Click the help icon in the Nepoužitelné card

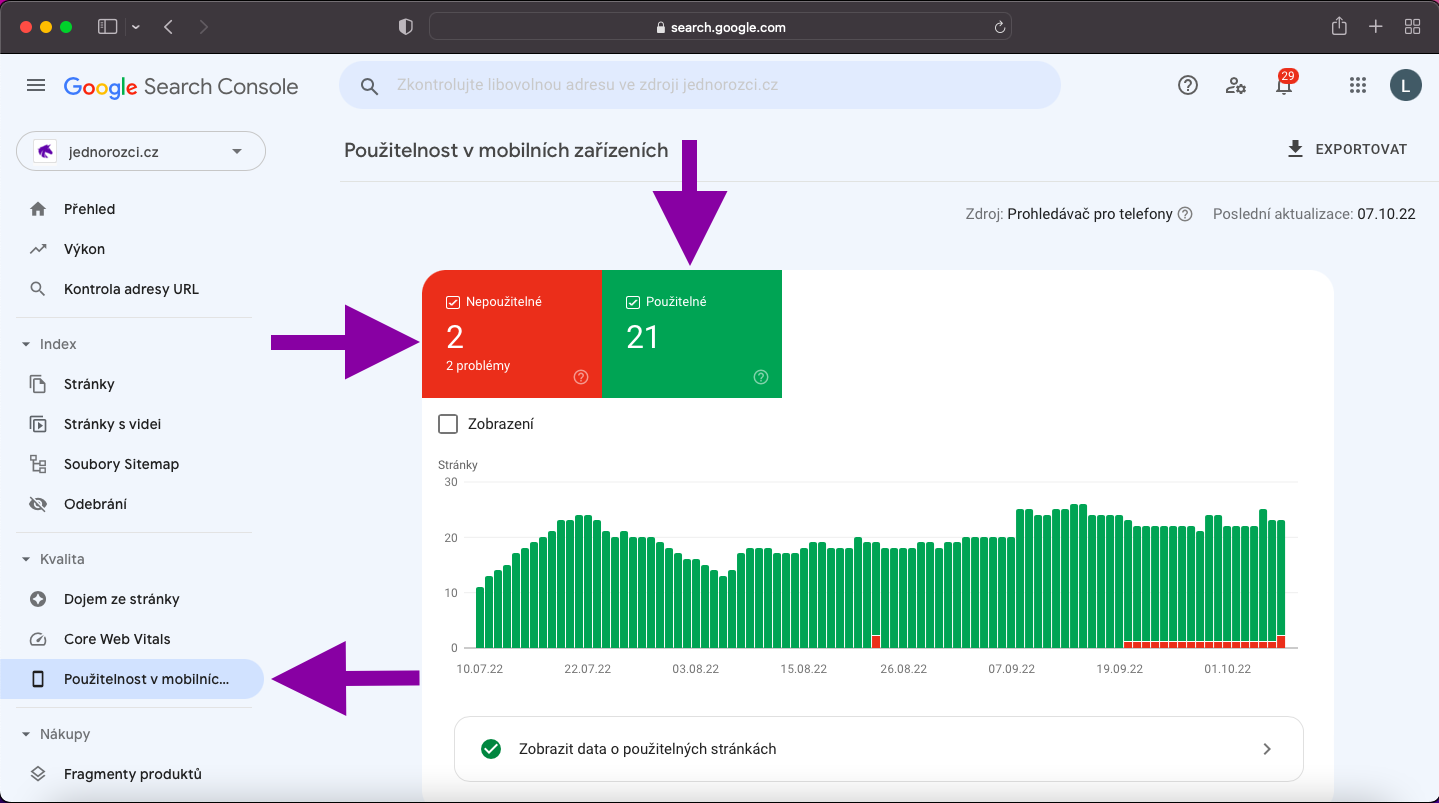[581, 377]
